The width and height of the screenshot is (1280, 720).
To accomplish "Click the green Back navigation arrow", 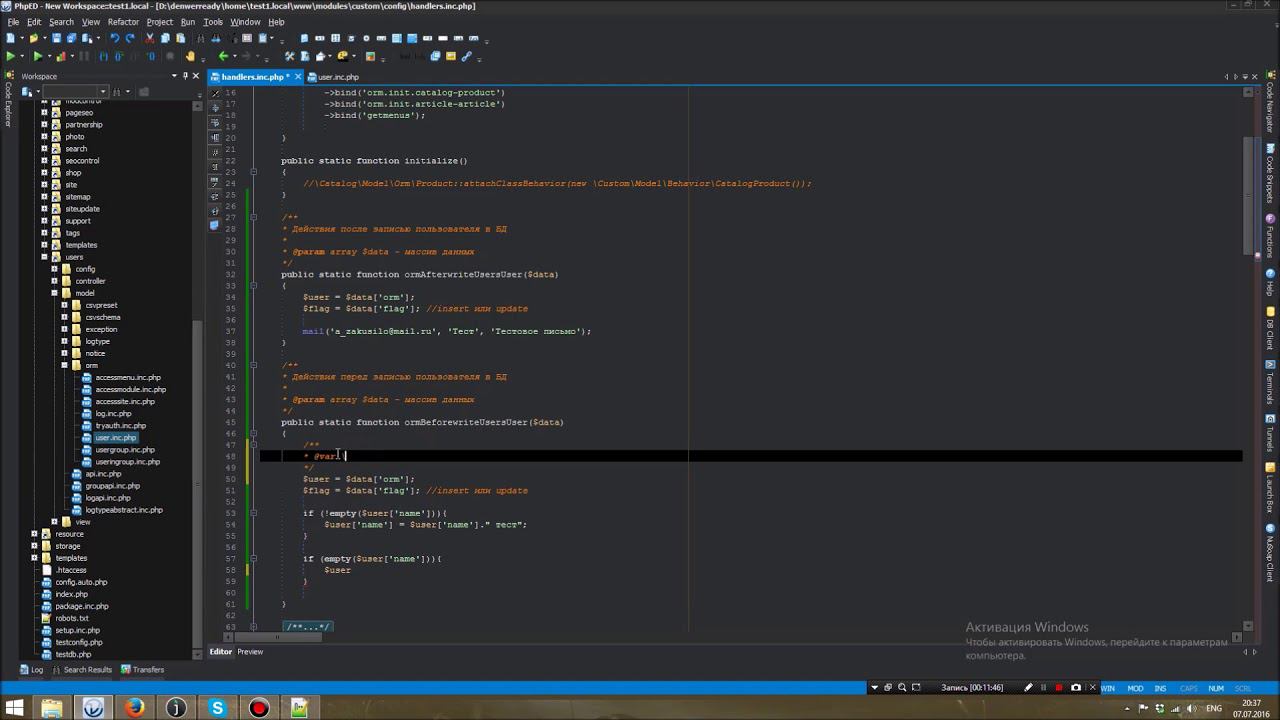I will point(223,56).
